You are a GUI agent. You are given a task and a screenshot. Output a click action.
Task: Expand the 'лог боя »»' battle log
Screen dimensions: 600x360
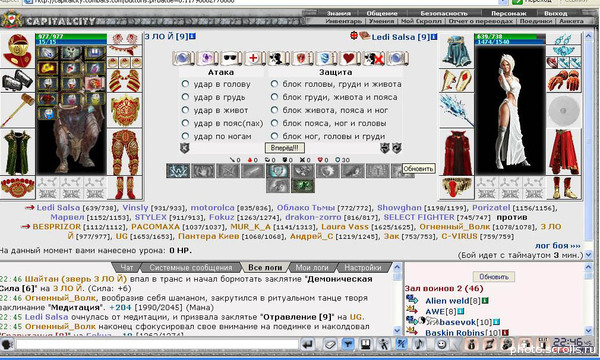pos(558,246)
